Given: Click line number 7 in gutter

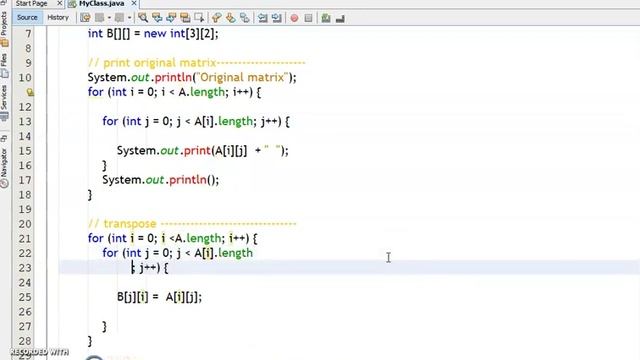Looking at the screenshot, I should point(28,33).
